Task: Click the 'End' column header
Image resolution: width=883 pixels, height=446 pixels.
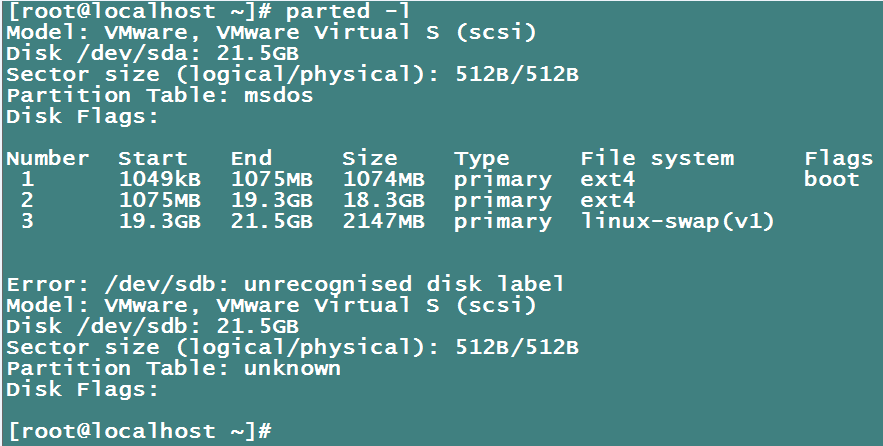Action: click(250, 158)
